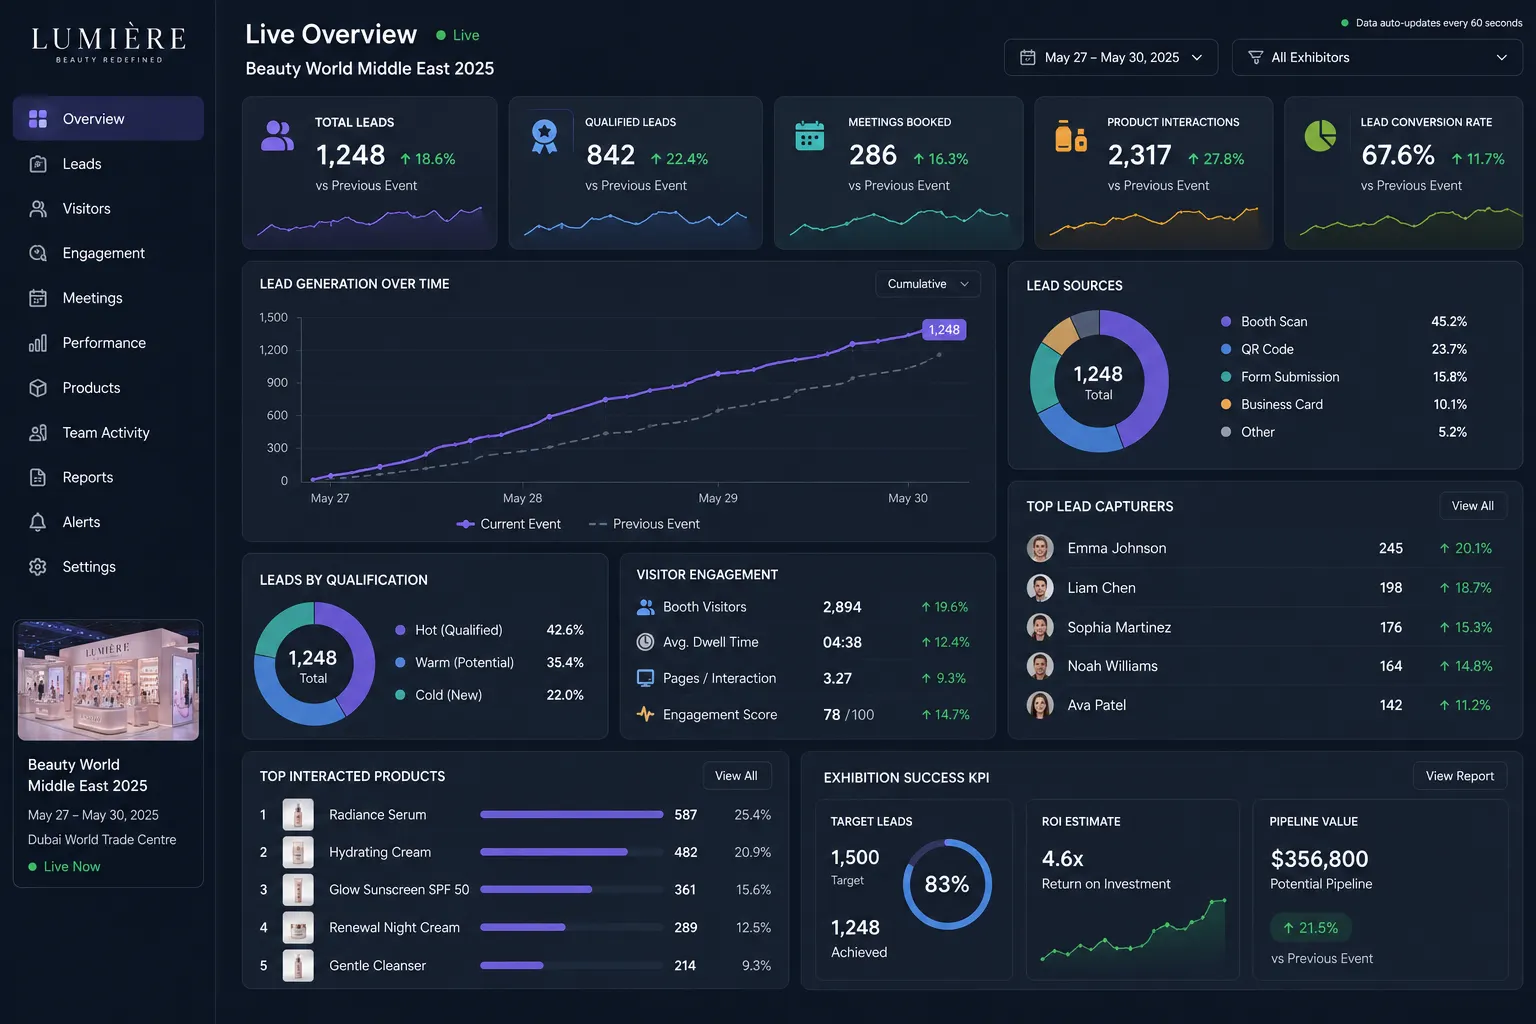Screen dimensions: 1536x1024
Task: Click the Overview grid icon in sidebar
Action: click(38, 119)
